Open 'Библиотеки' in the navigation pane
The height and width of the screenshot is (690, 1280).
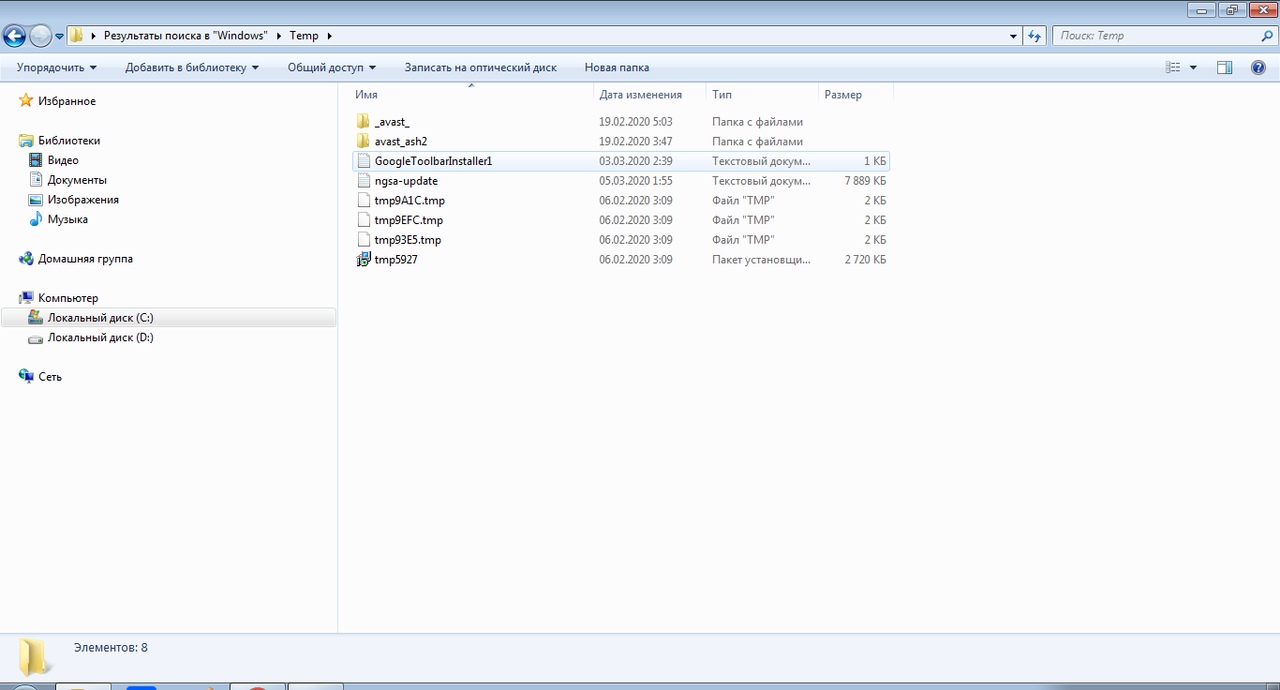(x=69, y=141)
